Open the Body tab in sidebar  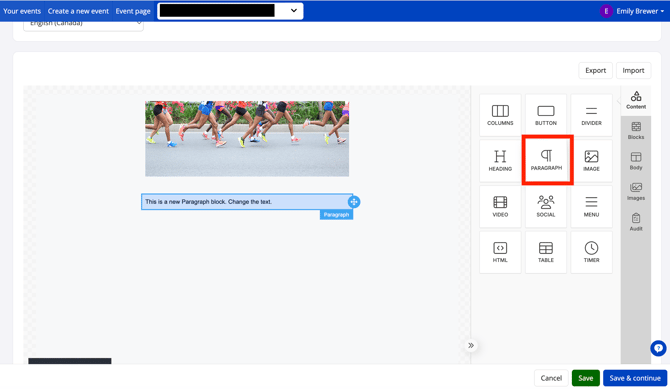pos(636,161)
